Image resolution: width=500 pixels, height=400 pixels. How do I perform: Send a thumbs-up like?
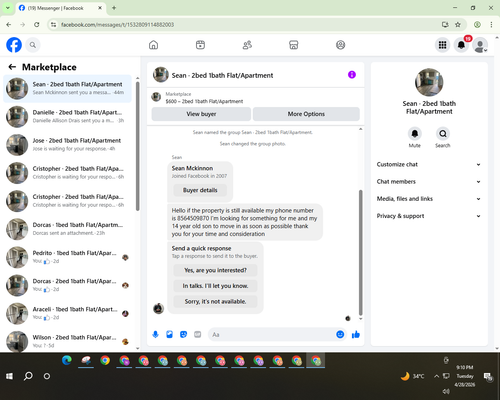point(356,334)
